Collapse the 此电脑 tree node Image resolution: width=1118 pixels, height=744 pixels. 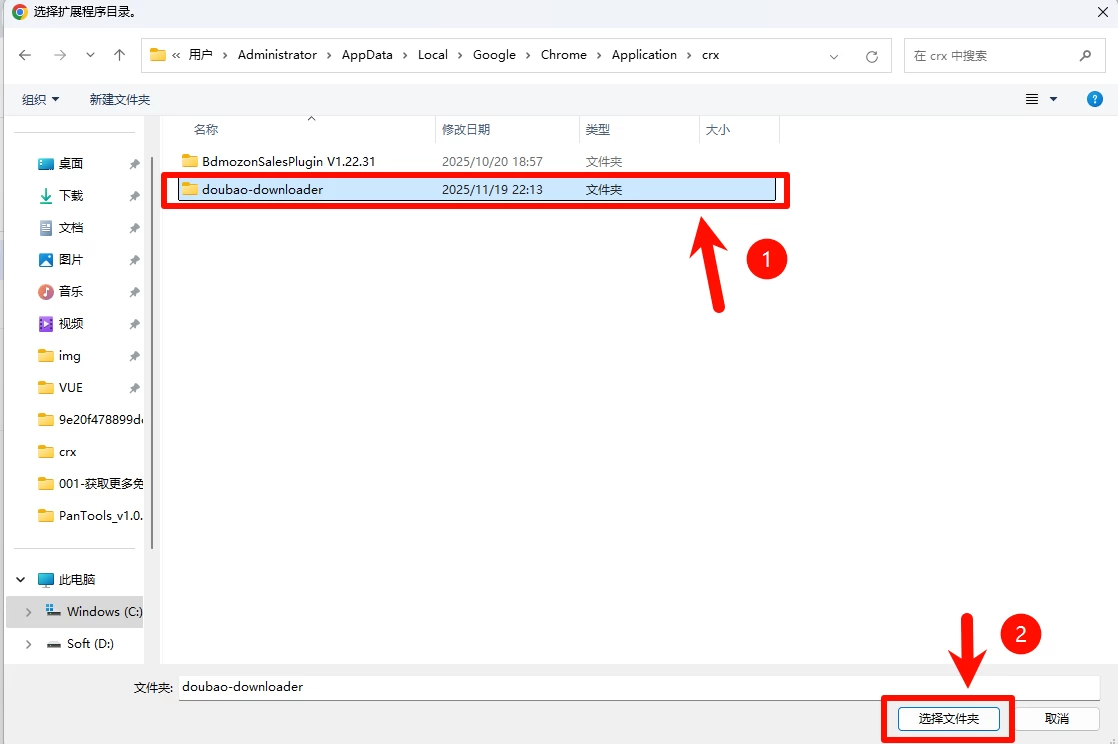click(20, 579)
